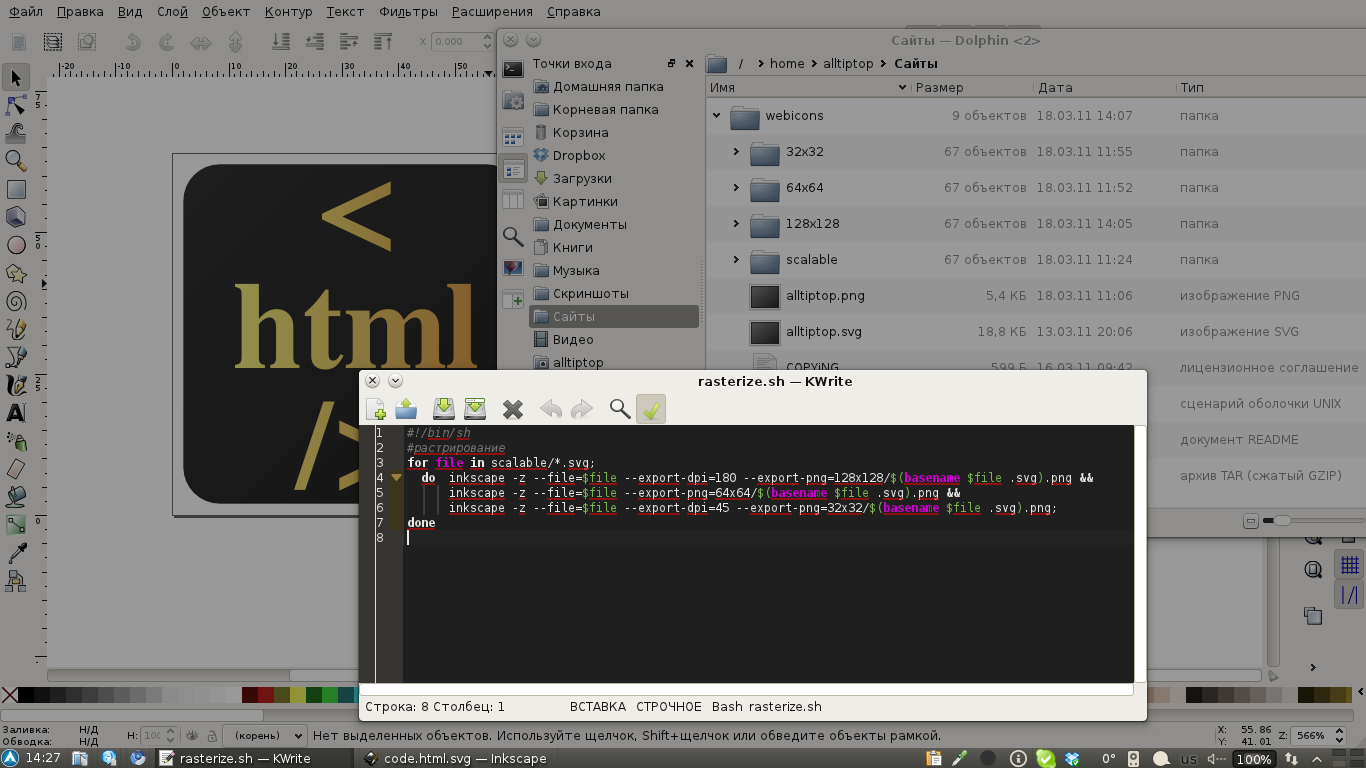The height and width of the screenshot is (768, 1366).
Task: Open the layer dropdown showing (корень)
Action: click(x=264, y=735)
